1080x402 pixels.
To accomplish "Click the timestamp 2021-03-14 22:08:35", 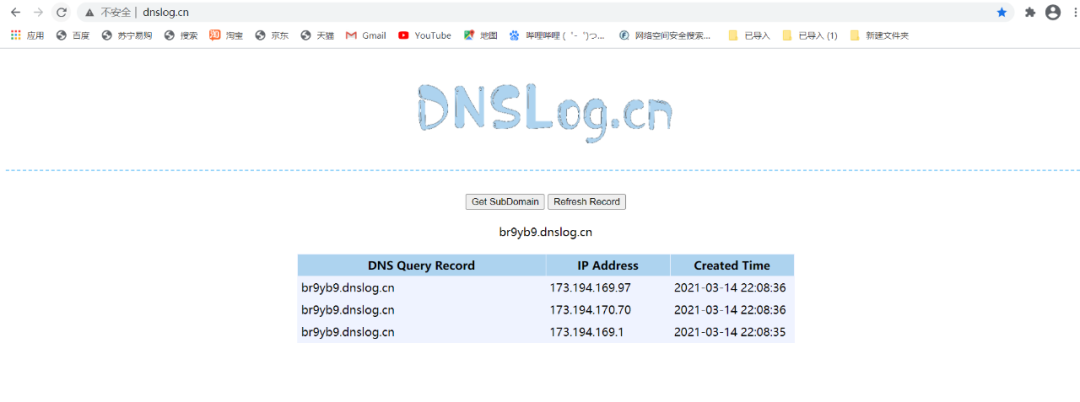I will point(729,332).
